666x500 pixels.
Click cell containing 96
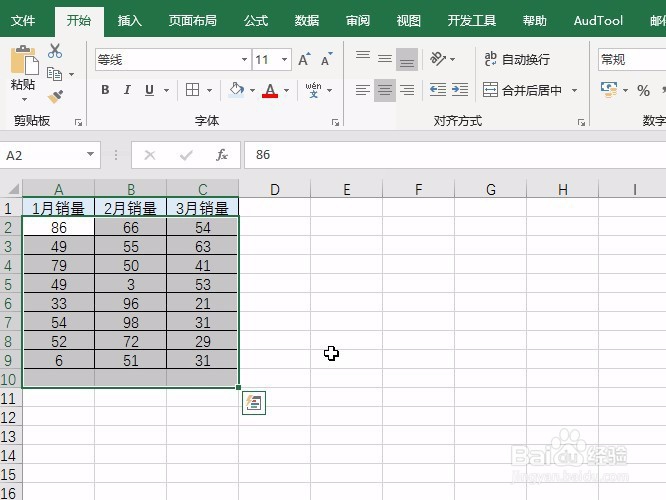(130, 303)
